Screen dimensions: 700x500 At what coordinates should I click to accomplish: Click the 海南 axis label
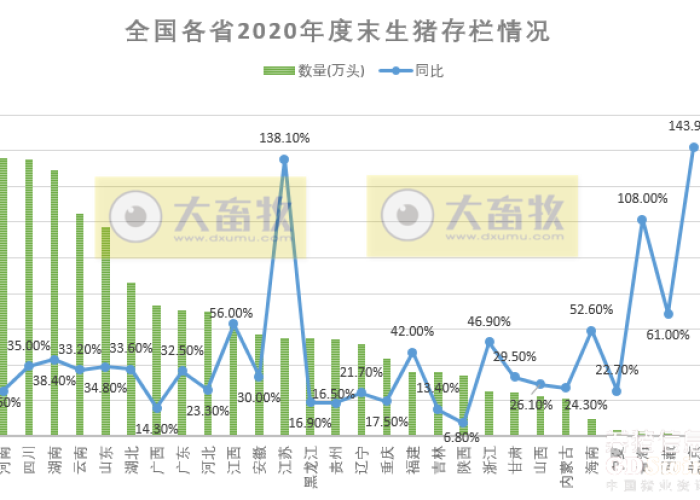click(x=592, y=460)
